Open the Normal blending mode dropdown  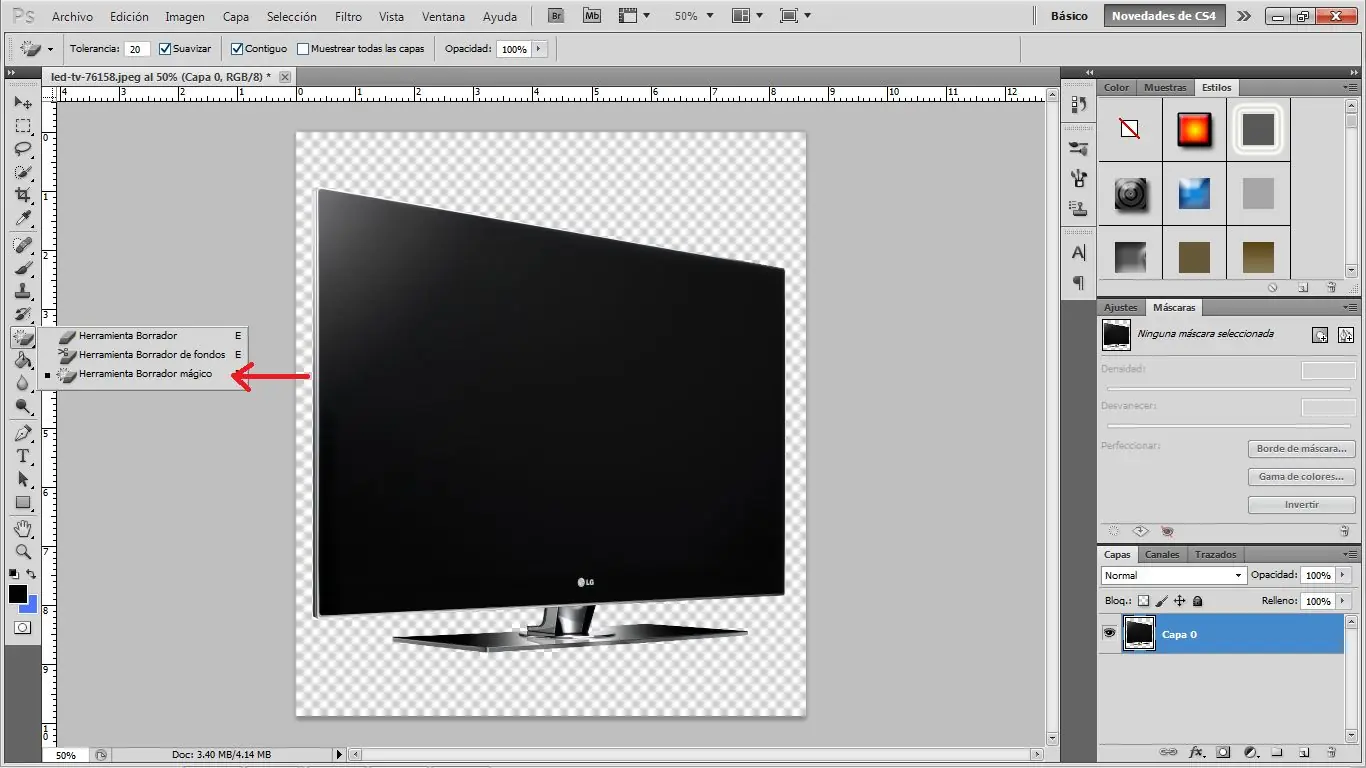point(1173,575)
